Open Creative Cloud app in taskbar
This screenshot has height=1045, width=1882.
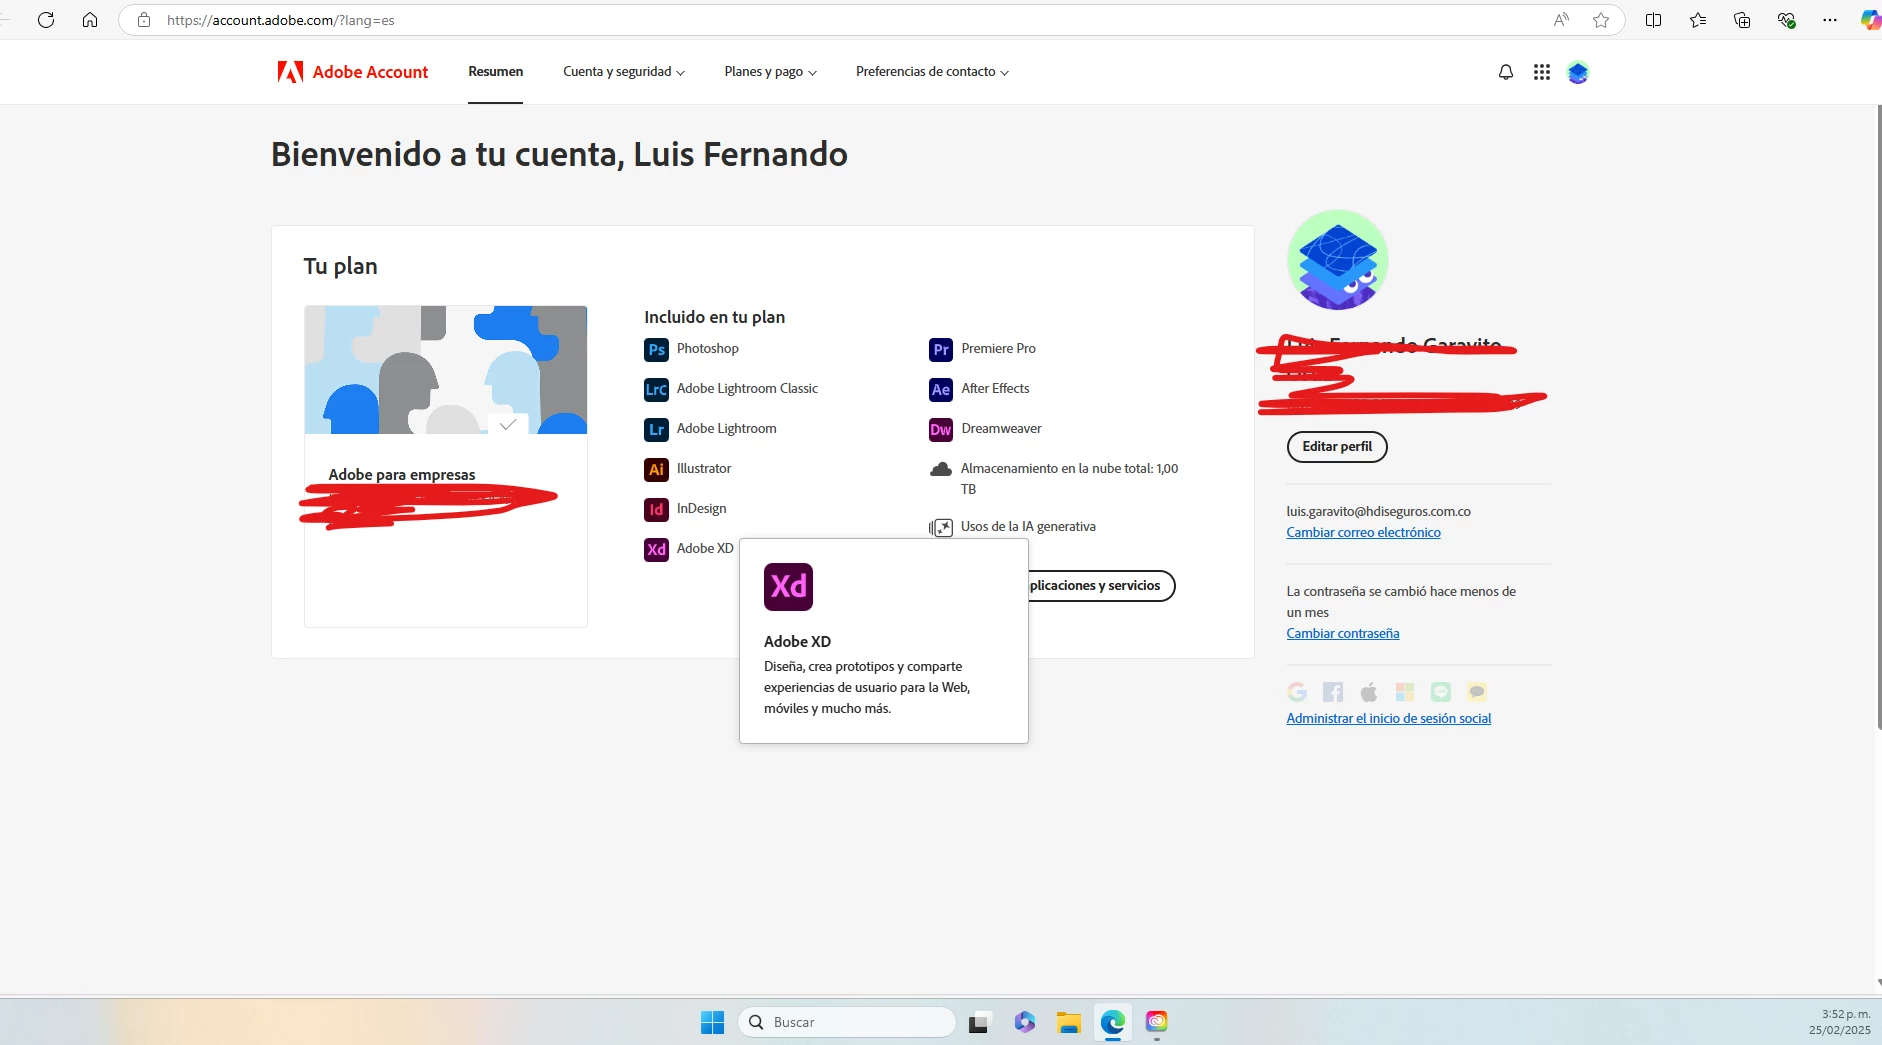tap(1157, 1022)
